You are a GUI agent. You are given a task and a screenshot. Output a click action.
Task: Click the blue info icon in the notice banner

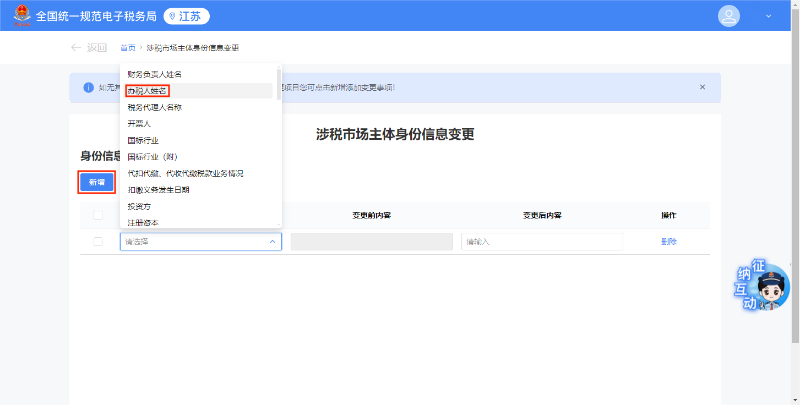point(89,87)
